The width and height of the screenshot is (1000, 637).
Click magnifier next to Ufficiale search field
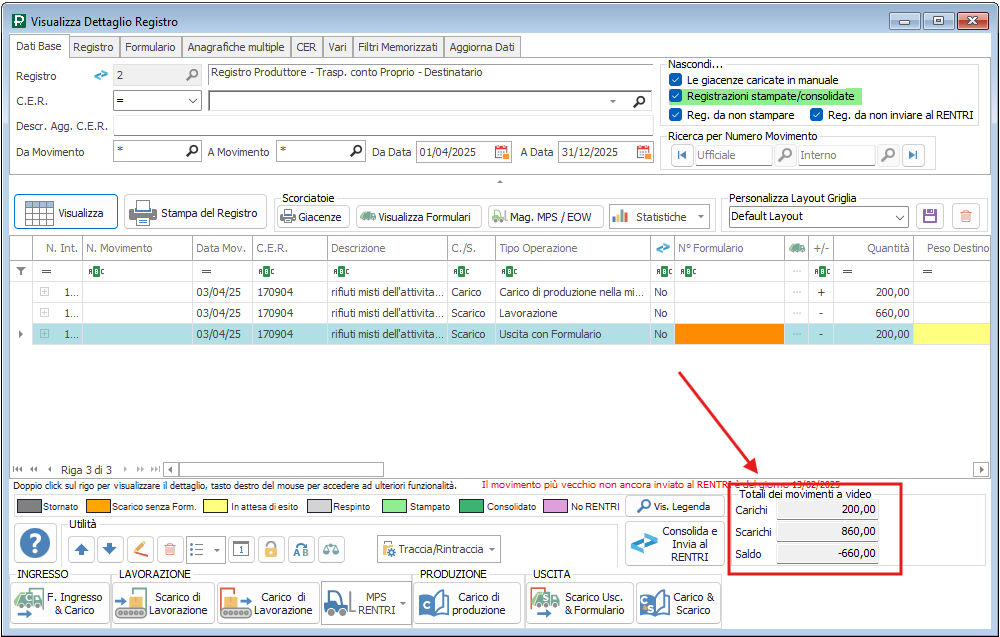[x=786, y=155]
